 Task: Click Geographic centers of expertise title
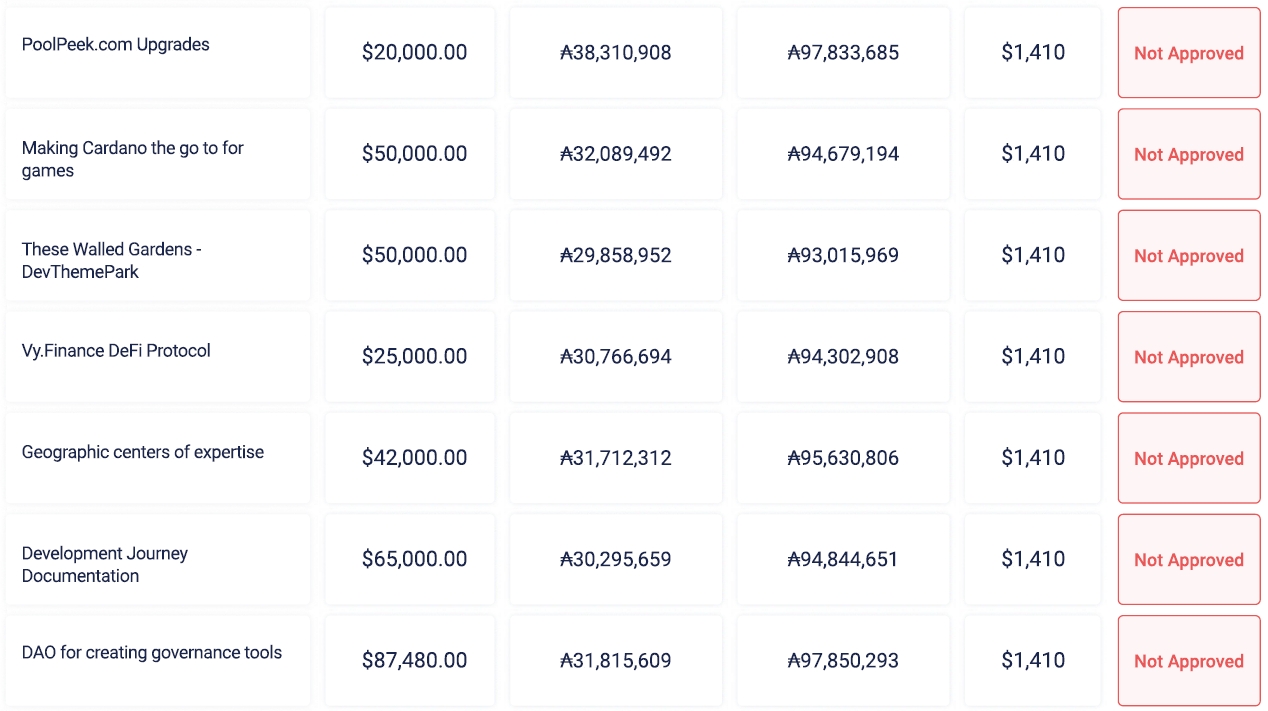coord(143,452)
